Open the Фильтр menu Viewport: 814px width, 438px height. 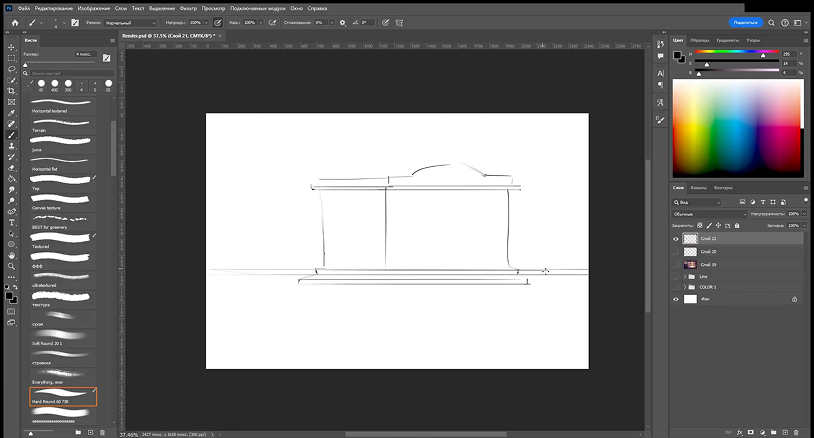(x=188, y=7)
